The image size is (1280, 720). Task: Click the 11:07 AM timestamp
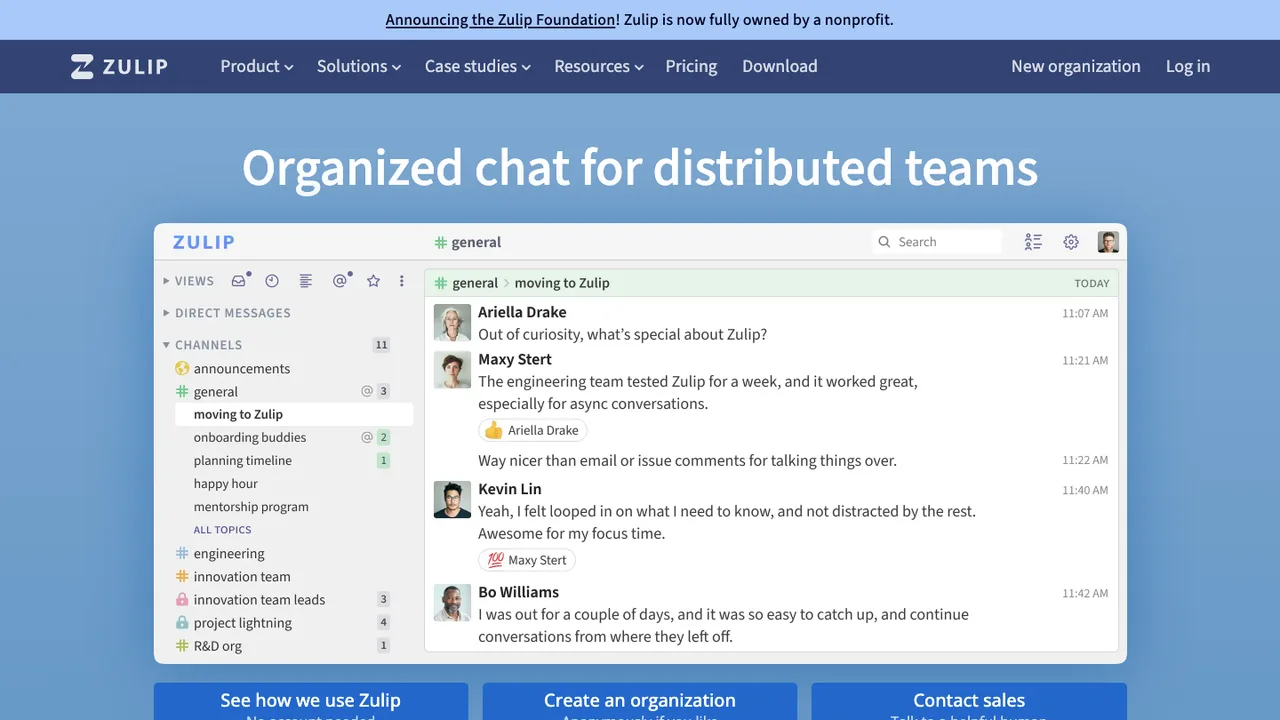(x=1085, y=314)
